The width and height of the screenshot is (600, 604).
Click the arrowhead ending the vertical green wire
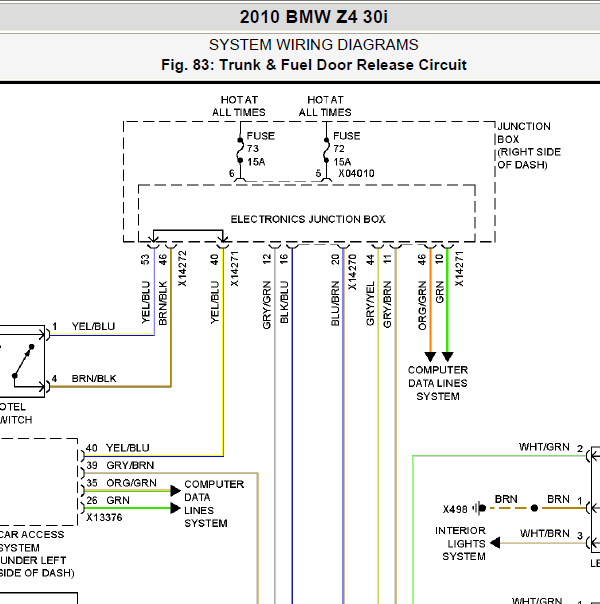point(447,356)
